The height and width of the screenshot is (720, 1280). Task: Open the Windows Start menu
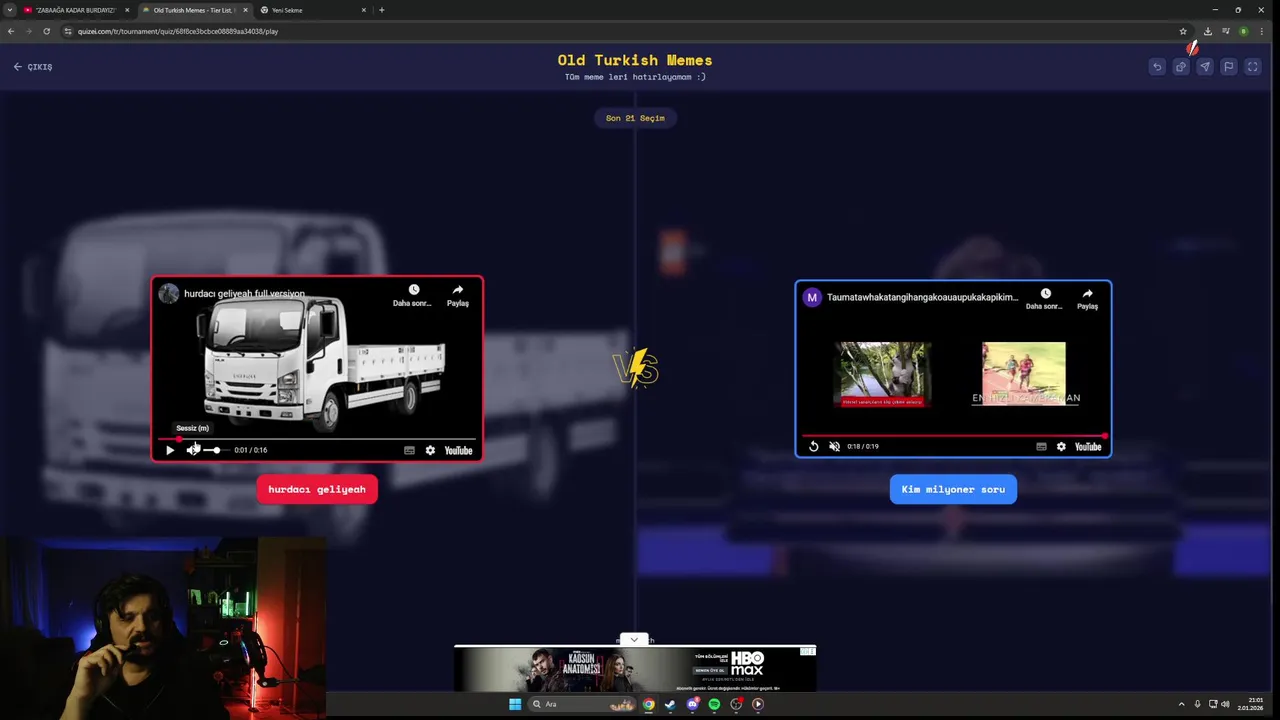pos(515,704)
